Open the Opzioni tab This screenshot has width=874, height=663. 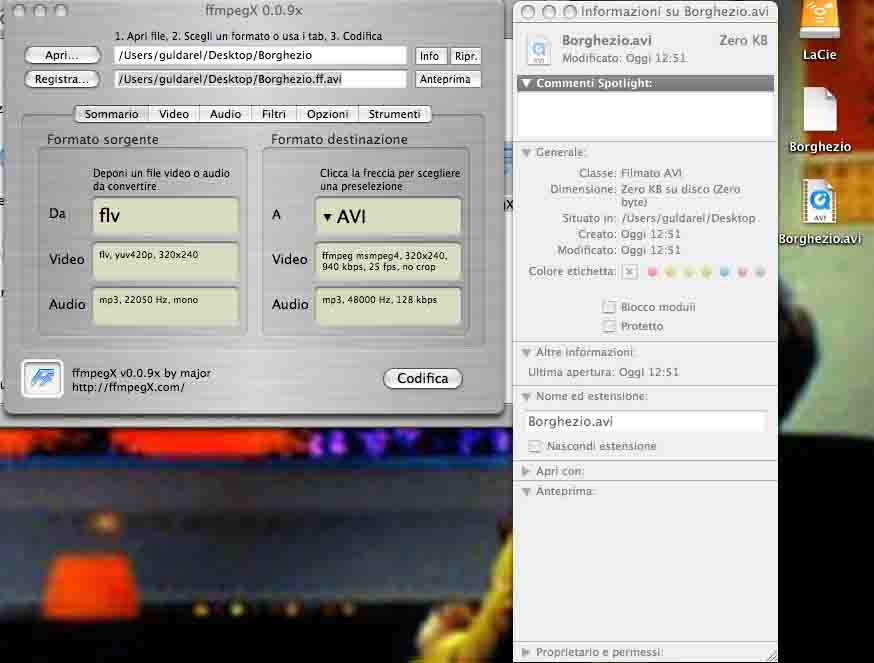tap(327, 114)
